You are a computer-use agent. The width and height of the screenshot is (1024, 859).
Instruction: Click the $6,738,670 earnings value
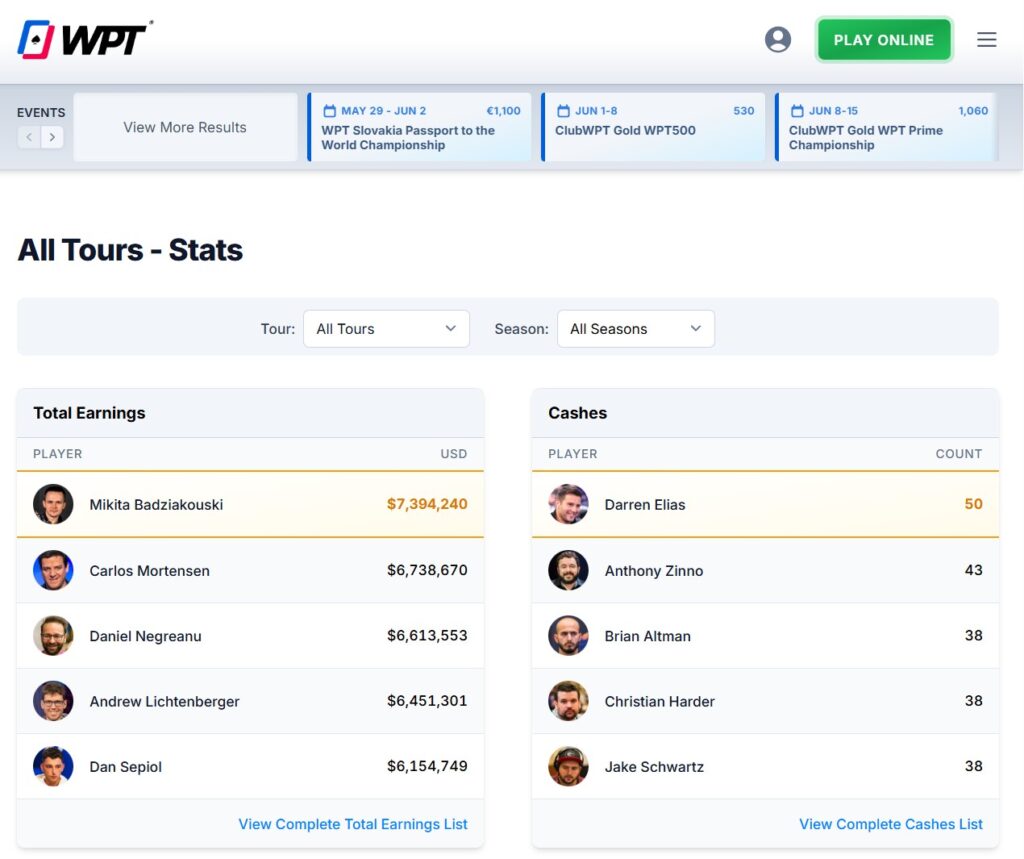point(427,570)
